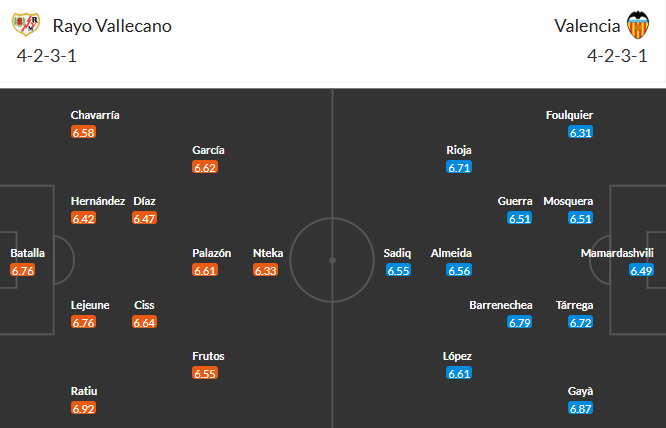Viewport: 666px width, 428px height.
Task: Select player Foulquier
Action: click(571, 115)
